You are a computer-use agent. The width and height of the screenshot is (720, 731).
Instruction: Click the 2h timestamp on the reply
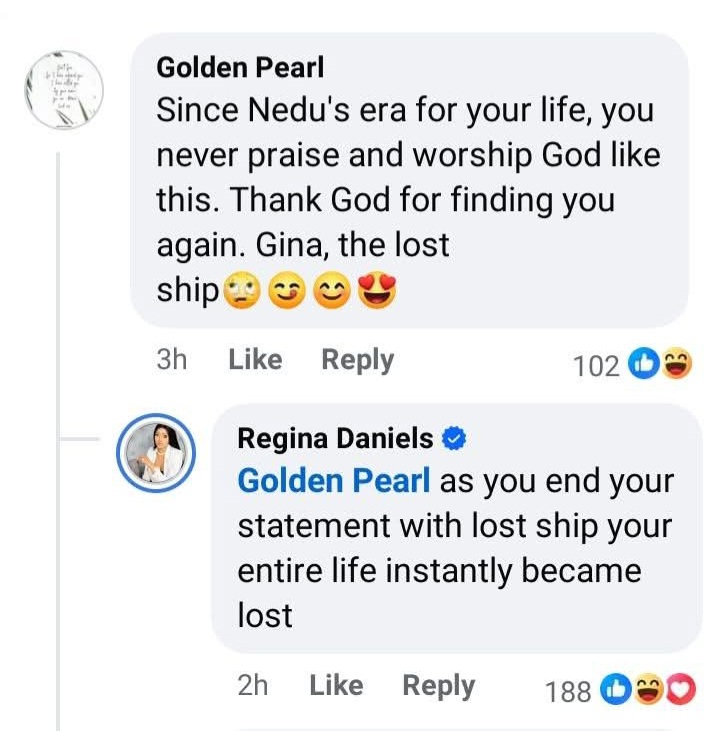point(253,685)
